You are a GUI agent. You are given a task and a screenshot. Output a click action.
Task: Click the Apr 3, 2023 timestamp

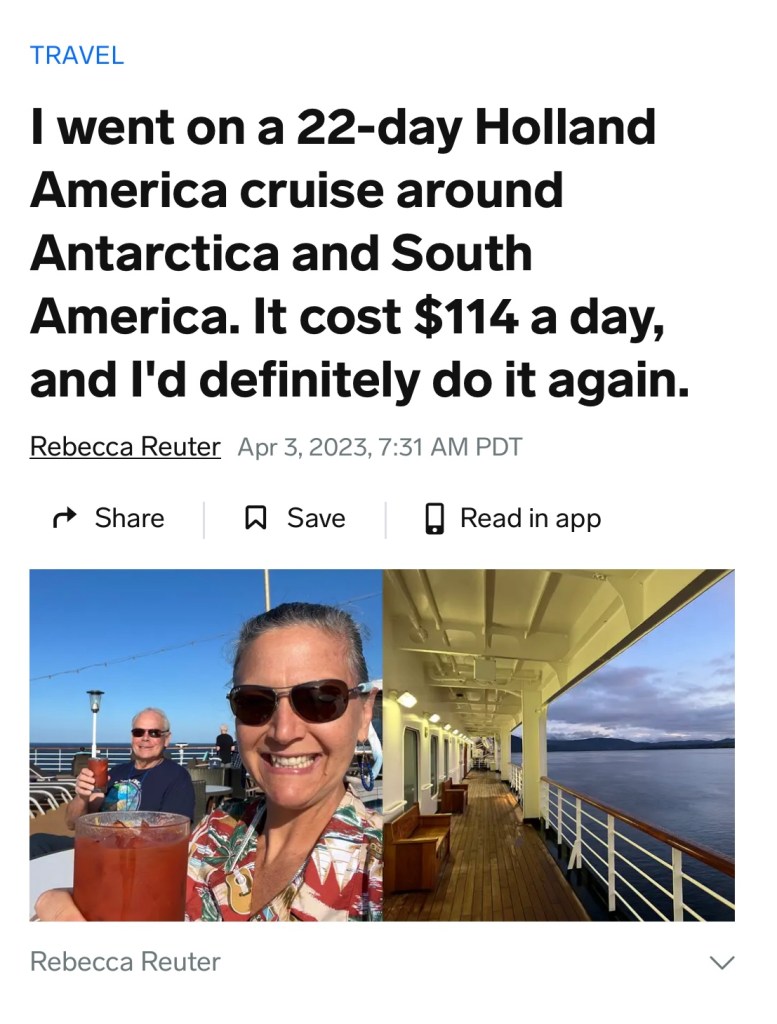(x=380, y=446)
